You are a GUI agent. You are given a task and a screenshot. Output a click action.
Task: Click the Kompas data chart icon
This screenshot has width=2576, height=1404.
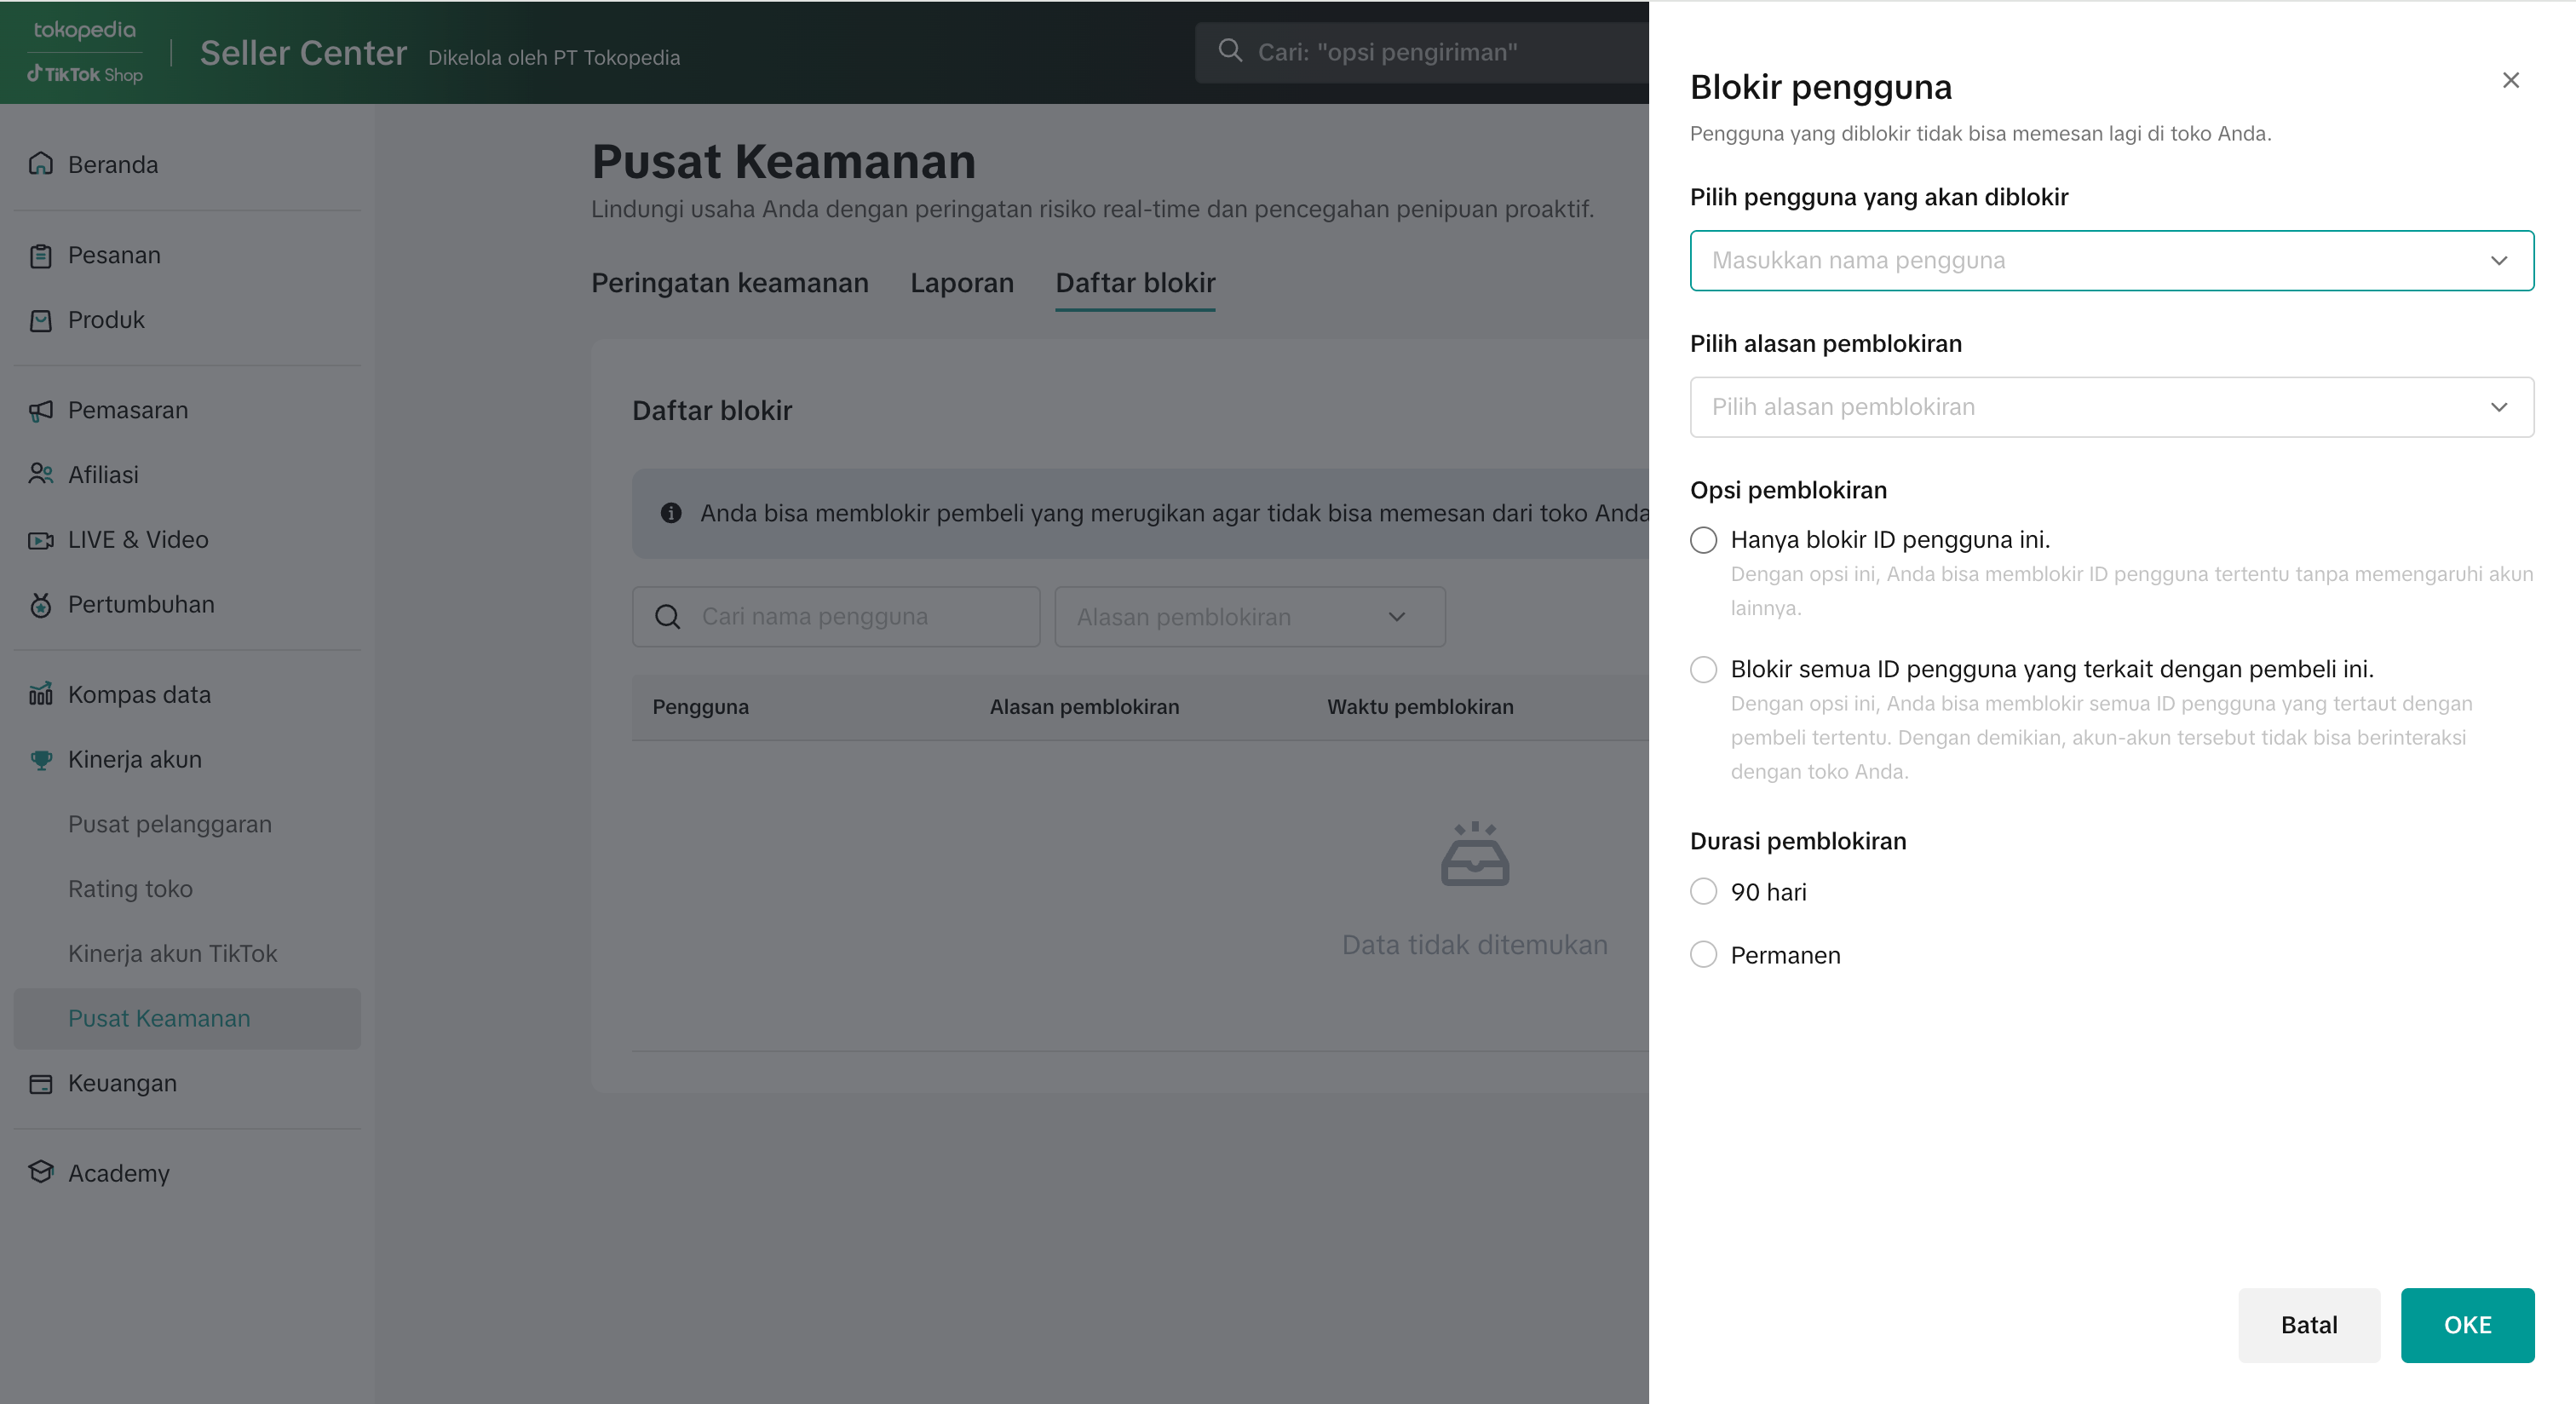(40, 695)
